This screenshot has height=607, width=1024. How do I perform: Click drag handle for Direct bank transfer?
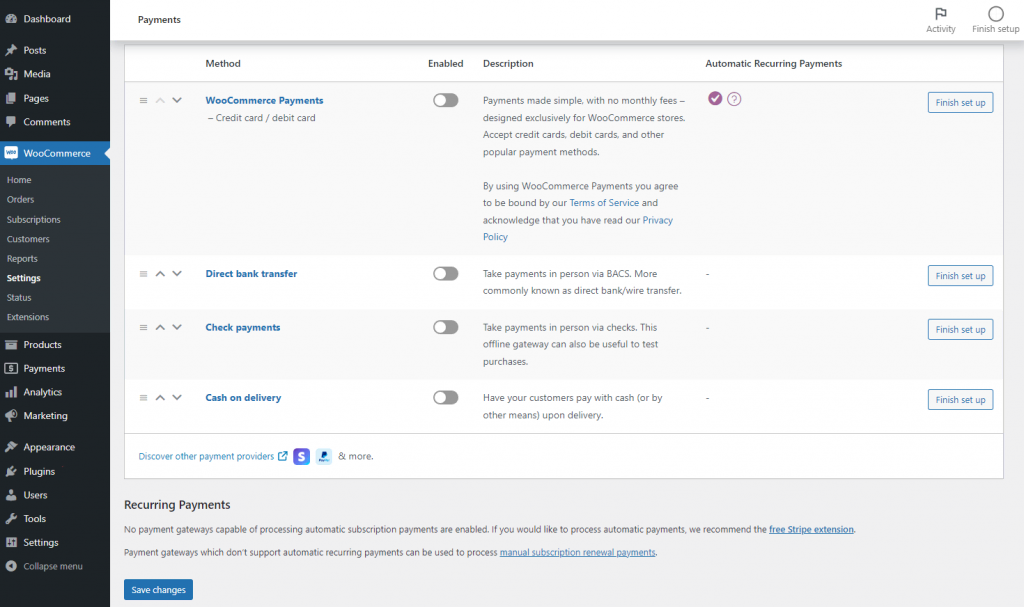point(143,274)
